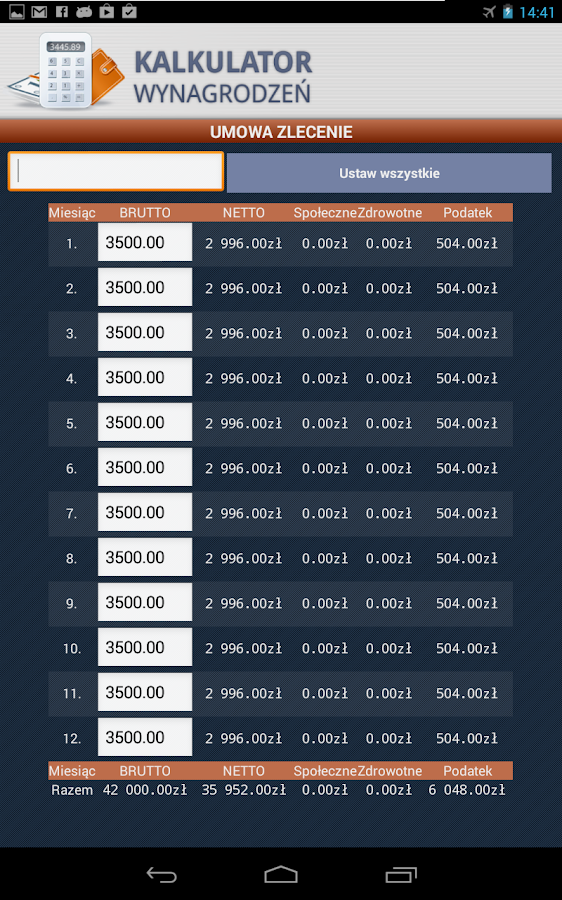
Task: Click the 'Ustaw wszystkie' button
Action: point(389,173)
